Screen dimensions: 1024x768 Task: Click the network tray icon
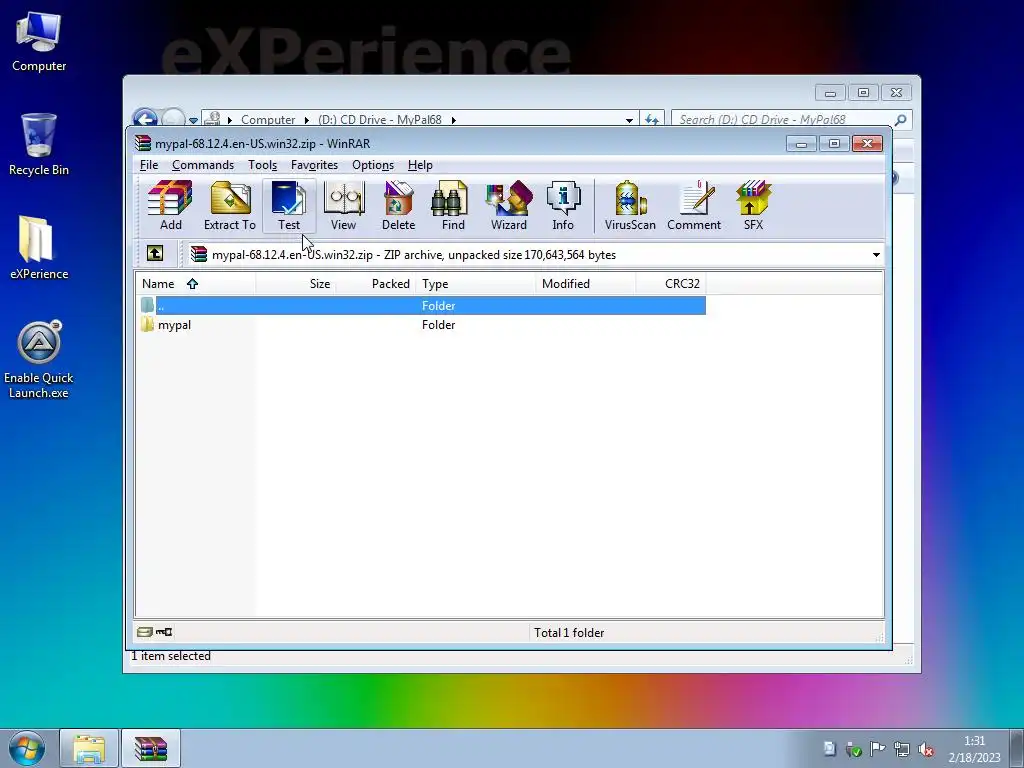tap(902, 749)
